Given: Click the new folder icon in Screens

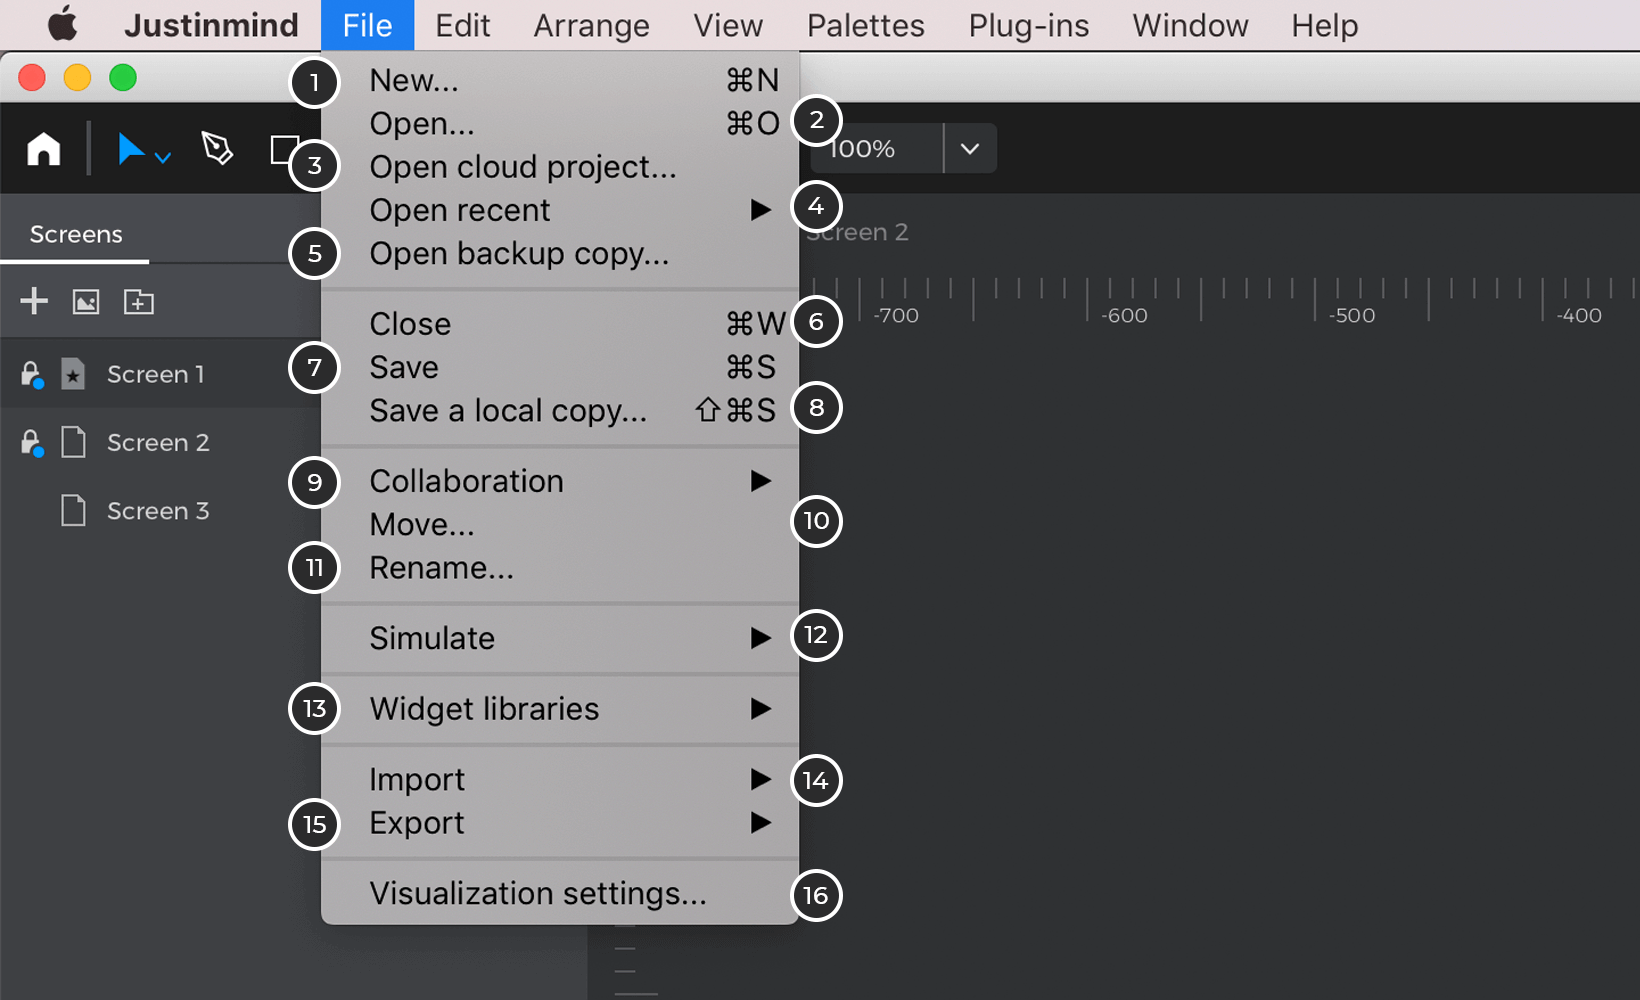Looking at the screenshot, I should point(138,302).
